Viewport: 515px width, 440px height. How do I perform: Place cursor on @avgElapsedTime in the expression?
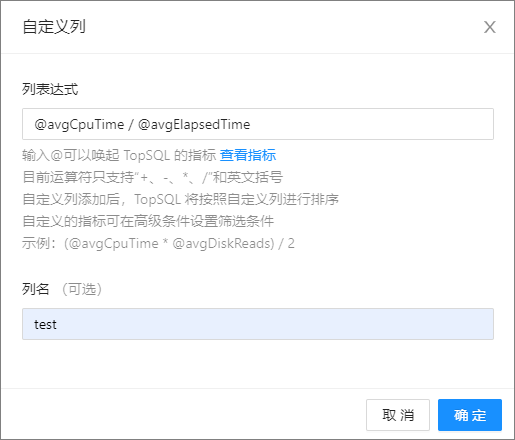pyautogui.click(x=194, y=125)
